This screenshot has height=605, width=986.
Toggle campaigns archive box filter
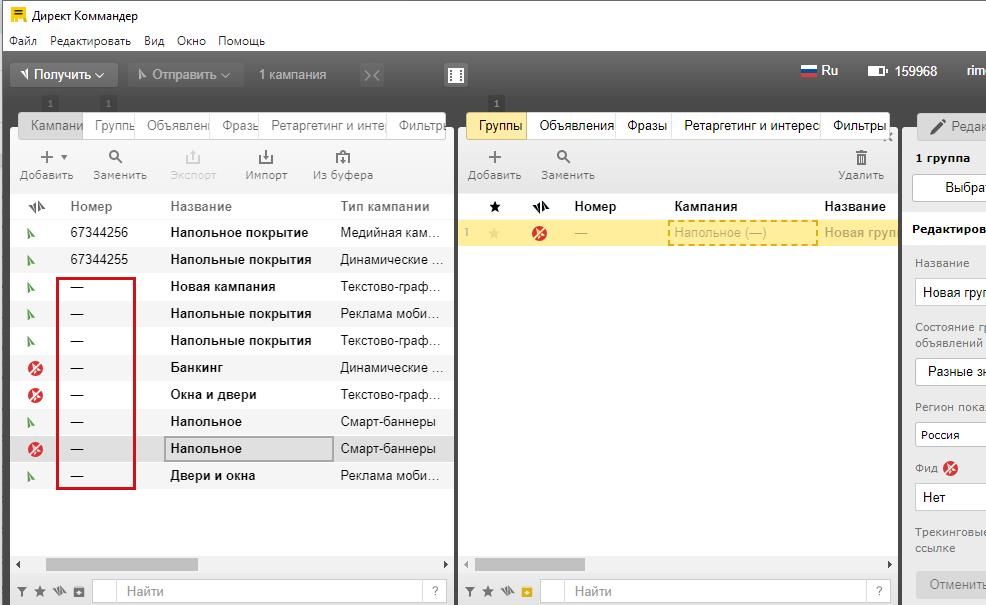(x=79, y=592)
